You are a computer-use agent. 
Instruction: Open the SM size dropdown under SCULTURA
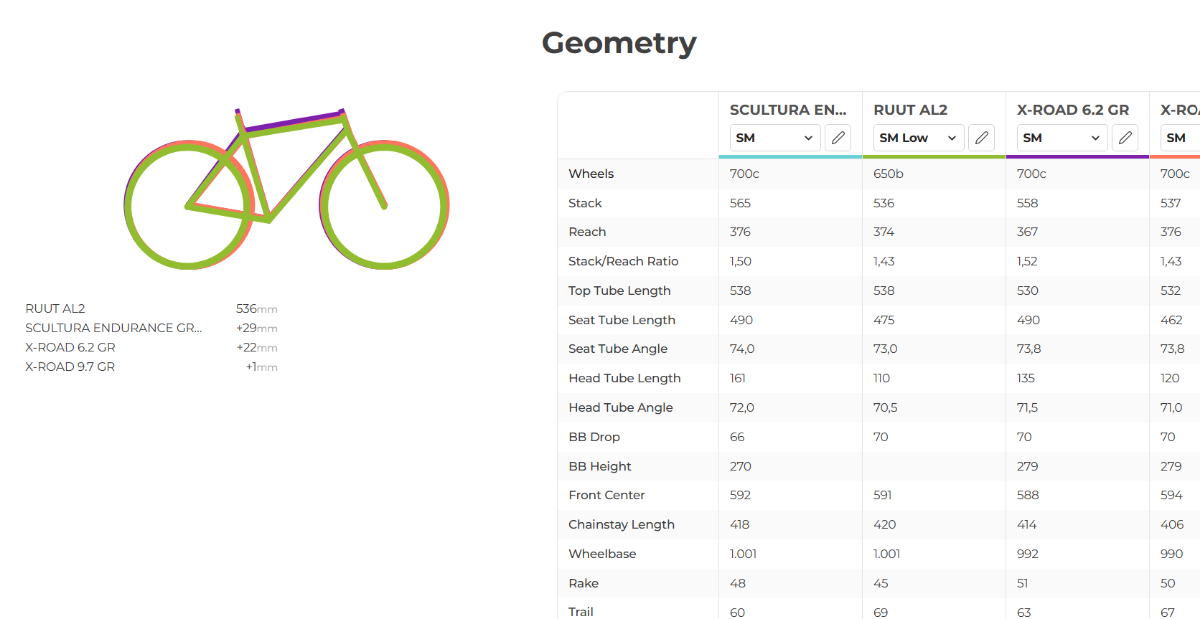pyautogui.click(x=775, y=138)
